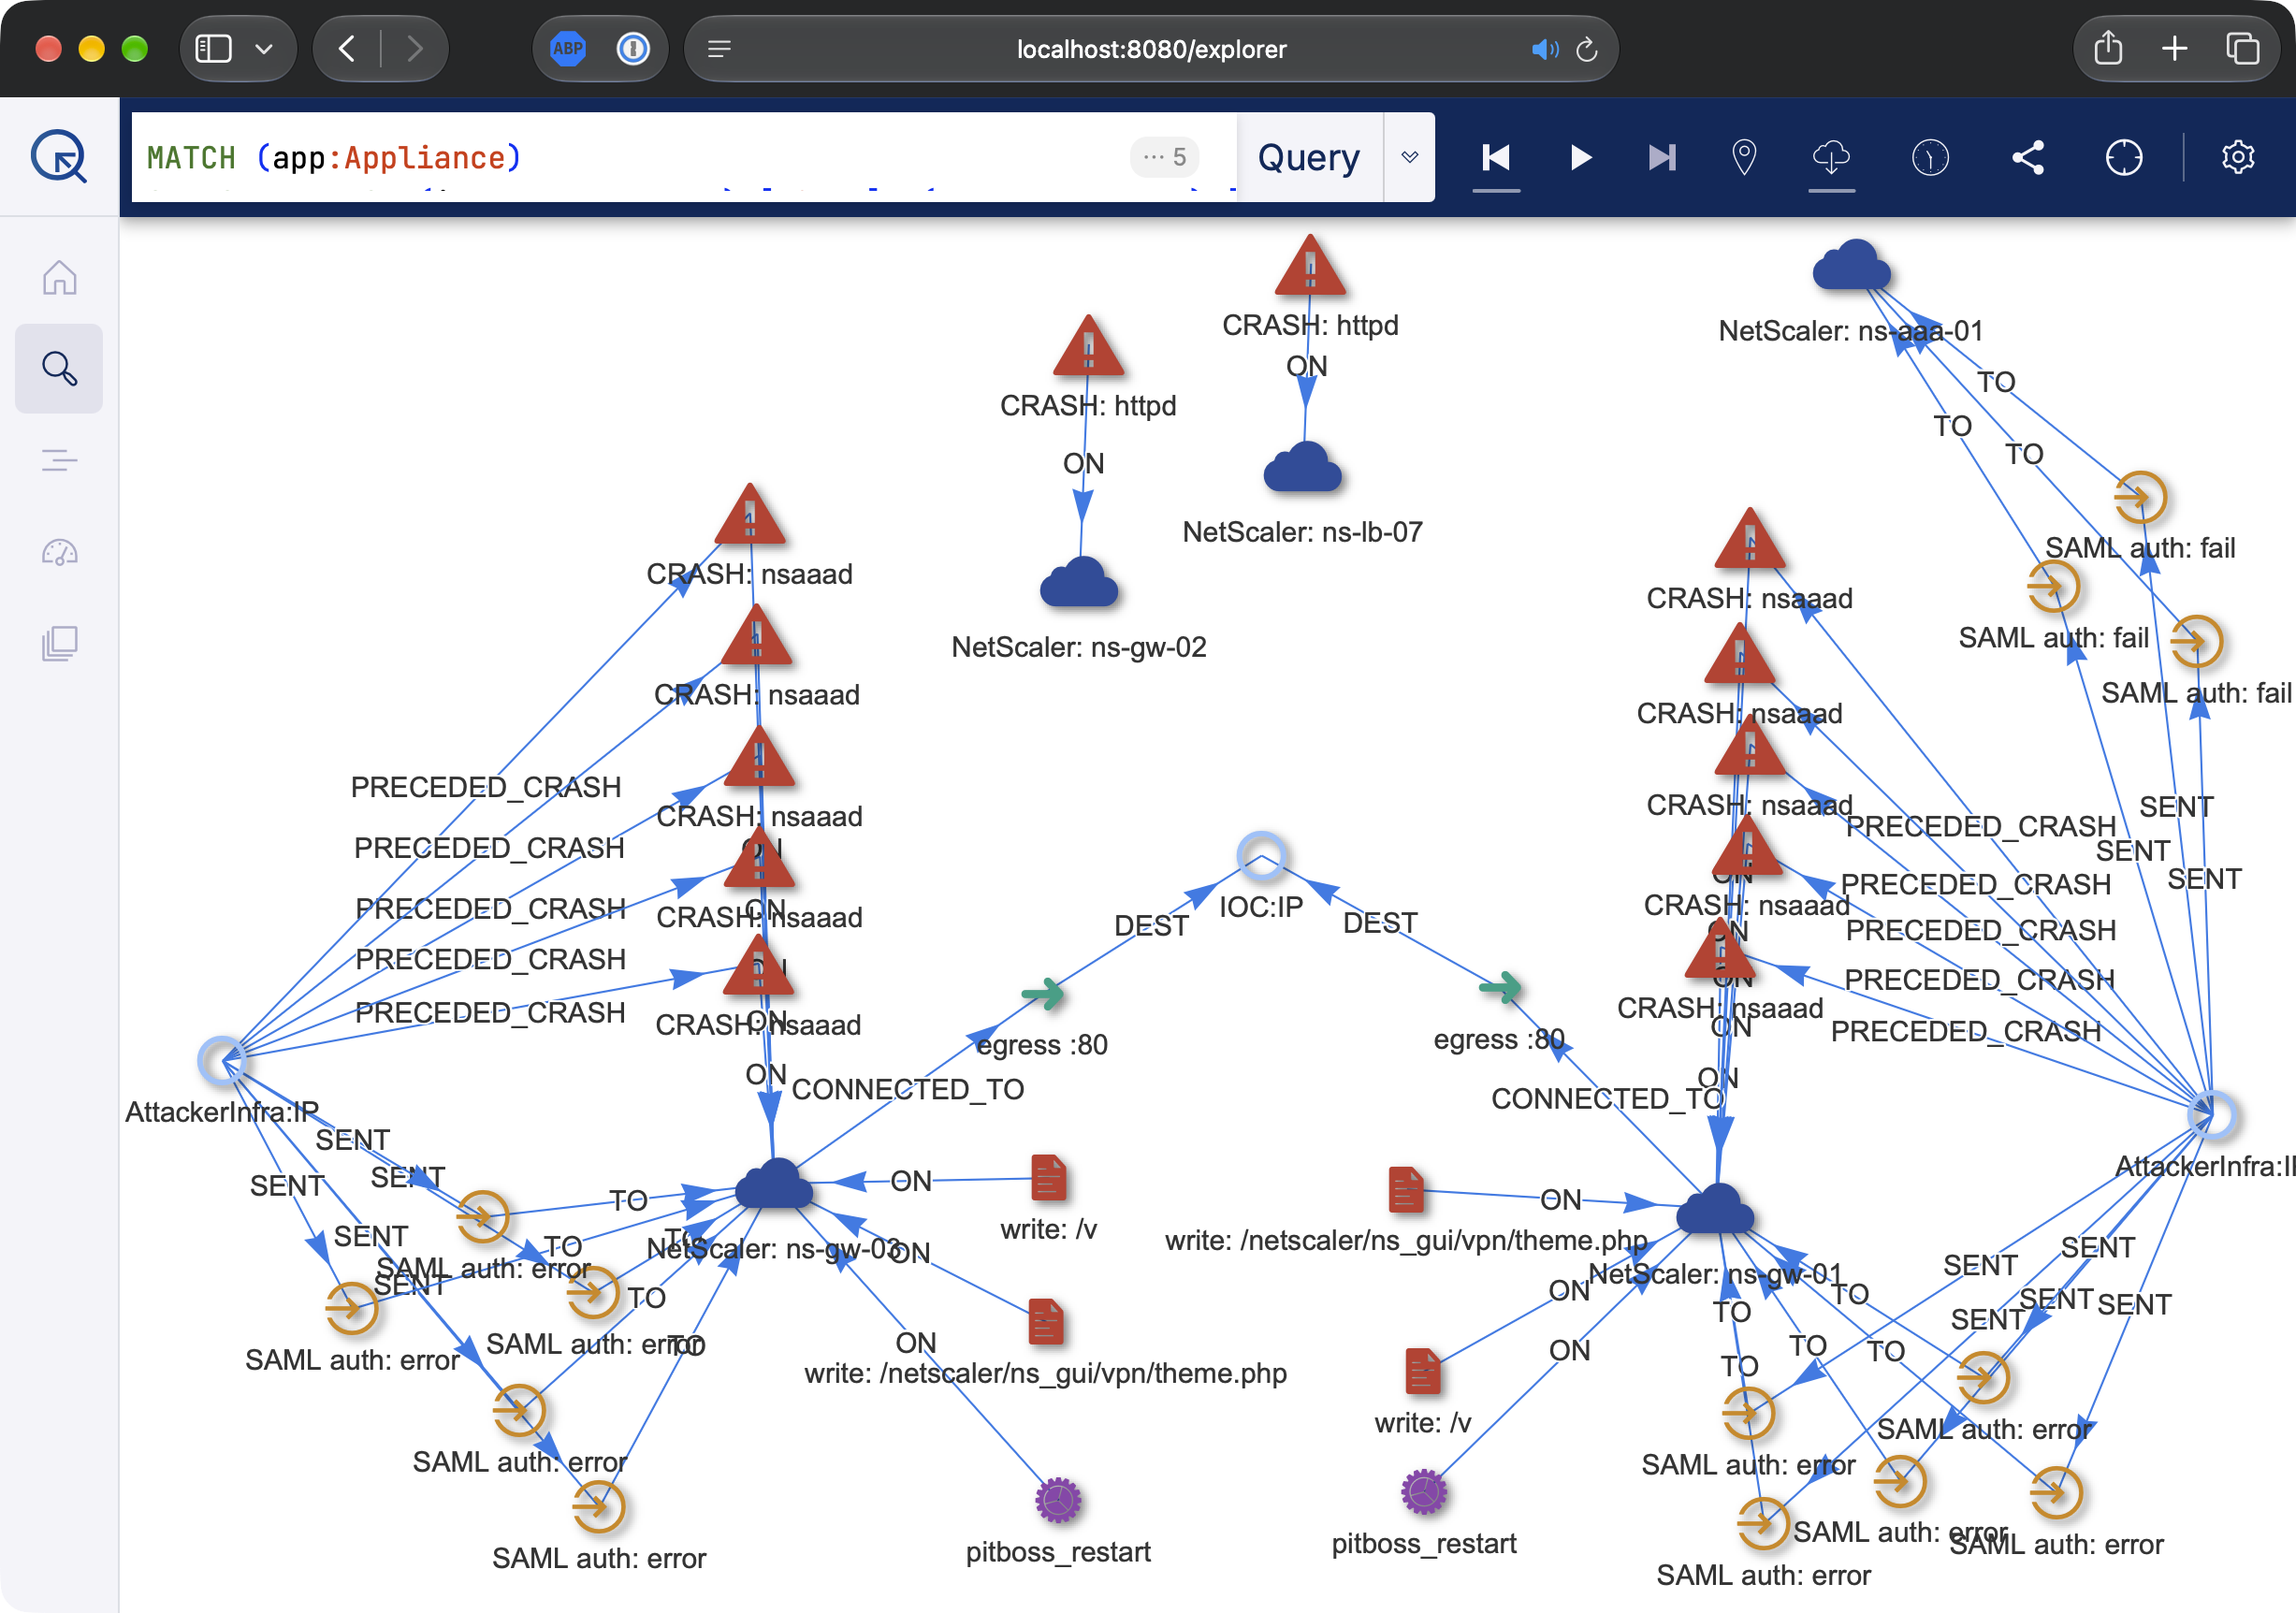Select the IOC:IP circle node
Image resolution: width=2296 pixels, height=1613 pixels.
(x=1261, y=855)
